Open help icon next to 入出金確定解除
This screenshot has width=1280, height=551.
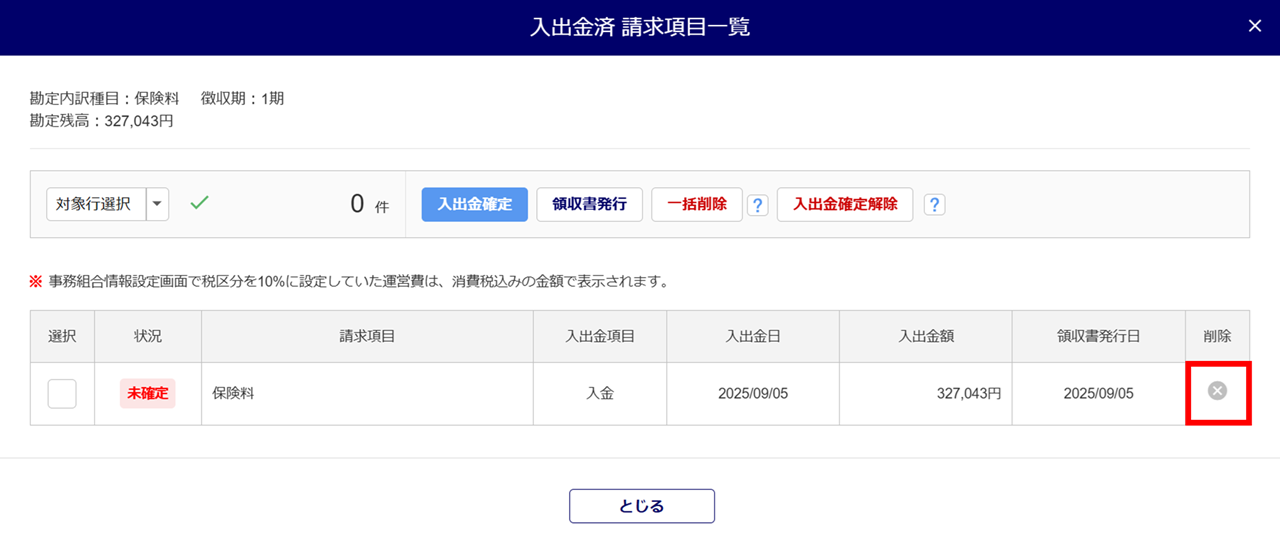tap(935, 205)
